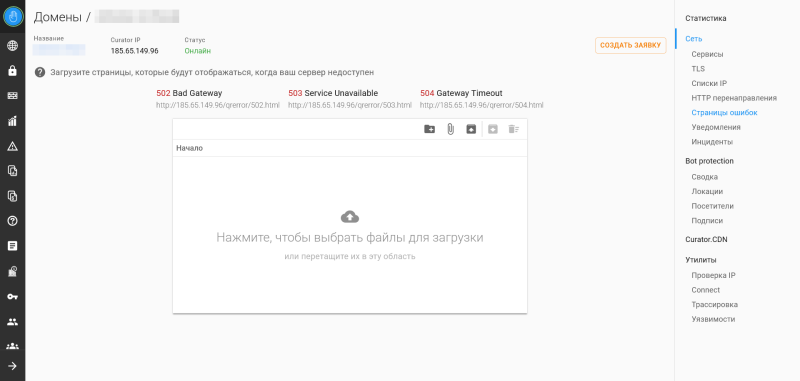The height and width of the screenshot is (381, 800).
Task: Open the warning triangle icon in sidebar
Action: pos(12,146)
